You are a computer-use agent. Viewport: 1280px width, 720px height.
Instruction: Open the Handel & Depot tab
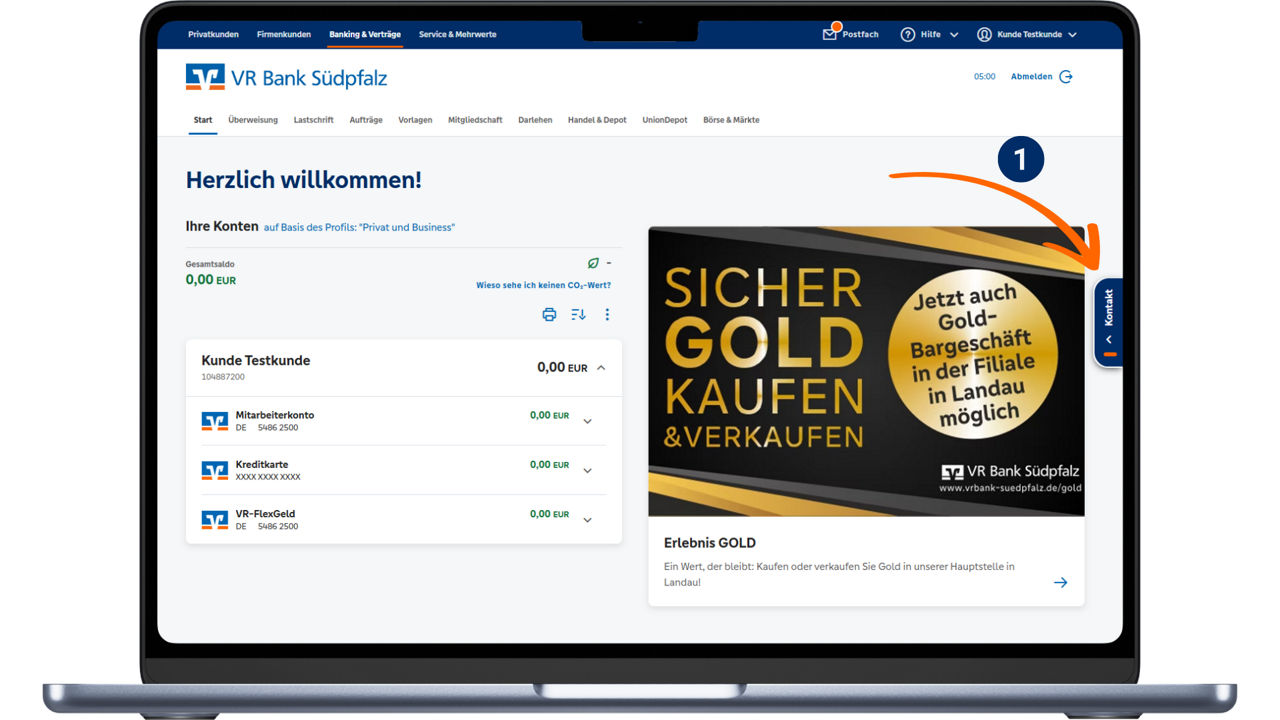(x=597, y=120)
